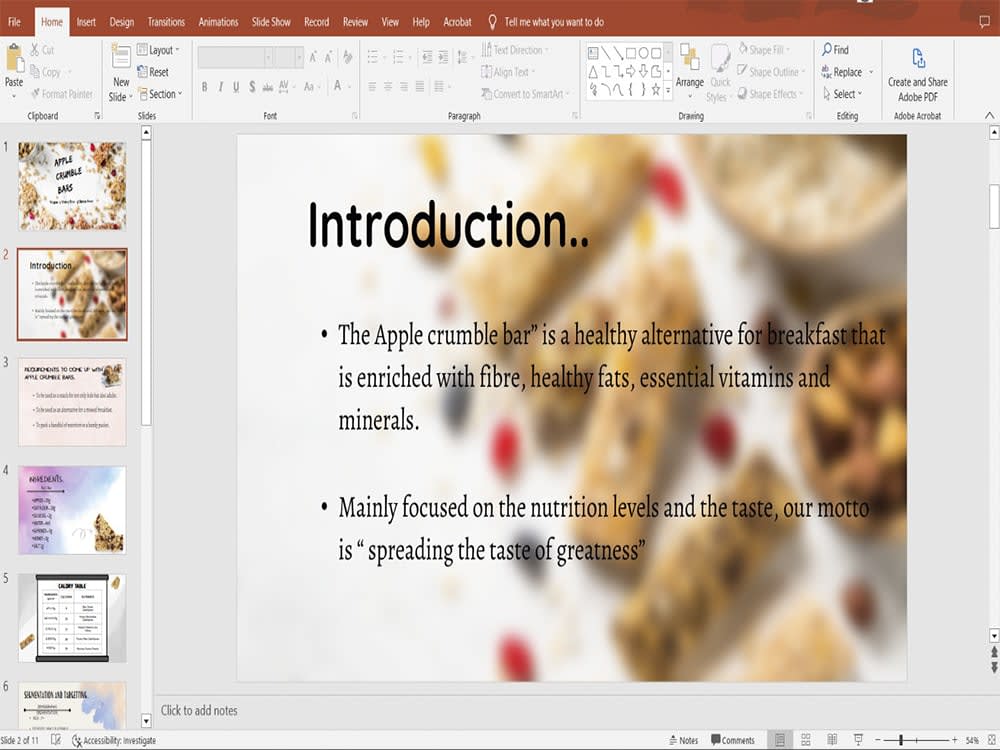
Task: Click the Find magnifier
Action: pyautogui.click(x=836, y=50)
